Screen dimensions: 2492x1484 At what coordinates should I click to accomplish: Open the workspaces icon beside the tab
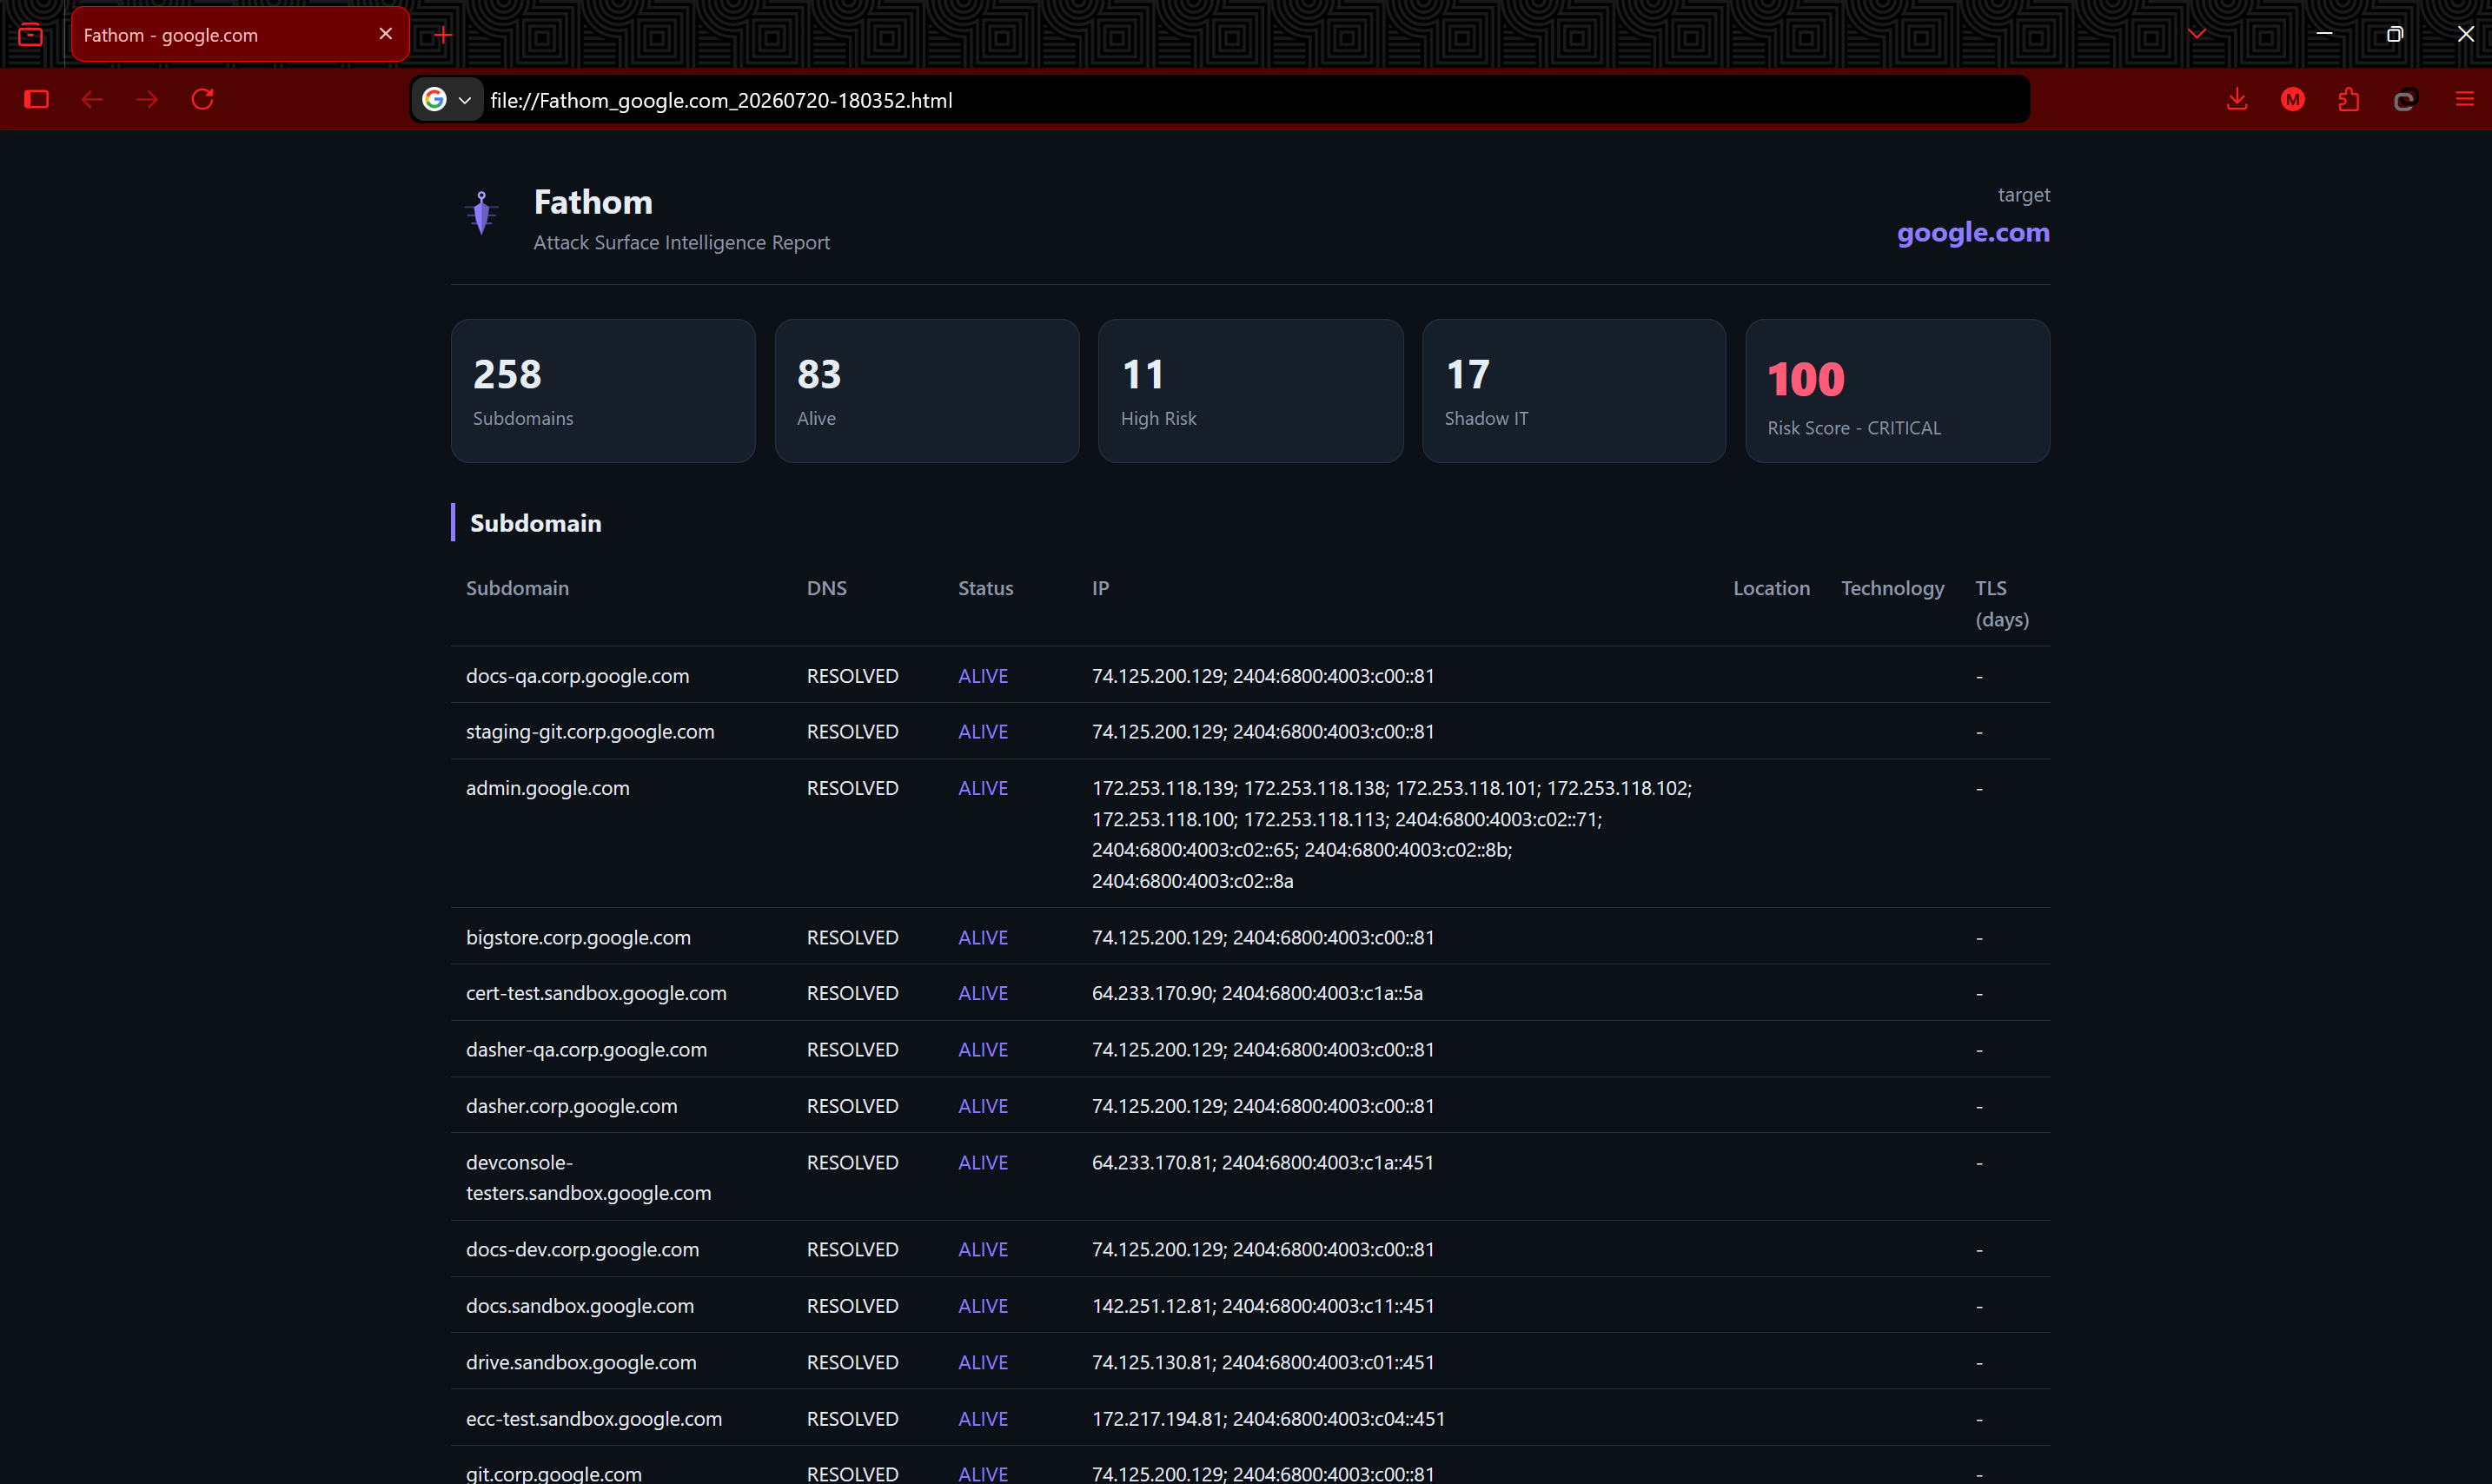pyautogui.click(x=31, y=35)
